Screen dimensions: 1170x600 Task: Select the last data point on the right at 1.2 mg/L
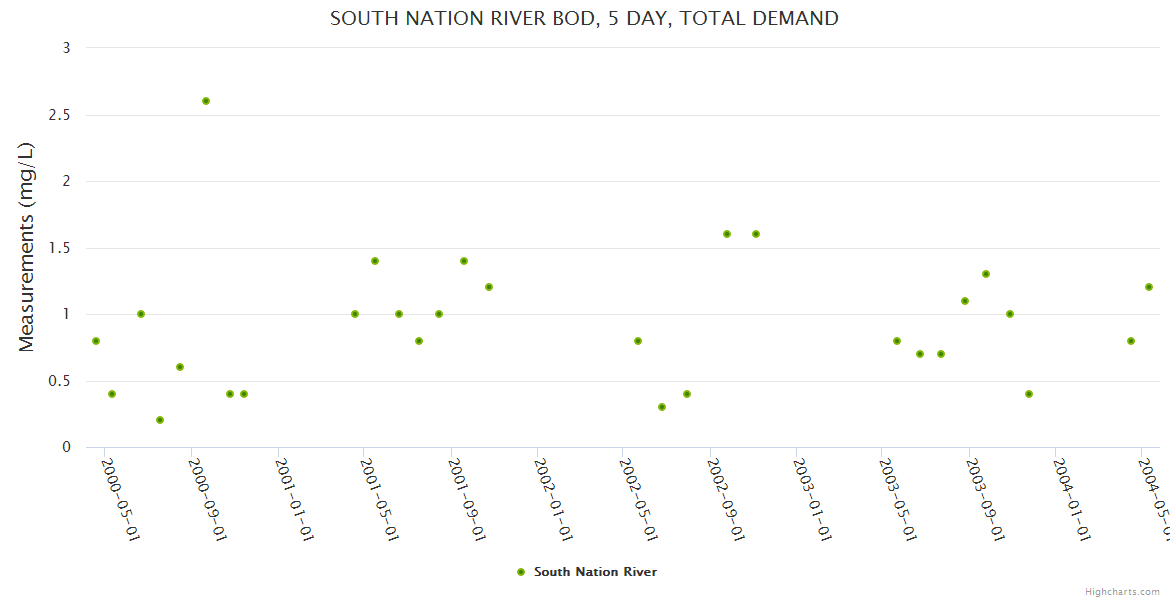point(1149,287)
